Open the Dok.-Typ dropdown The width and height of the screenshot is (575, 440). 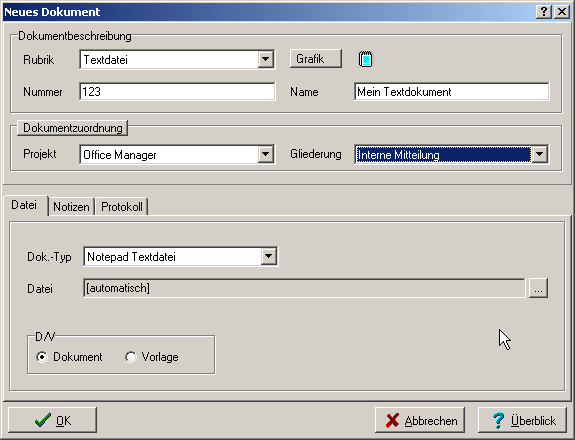coord(268,256)
